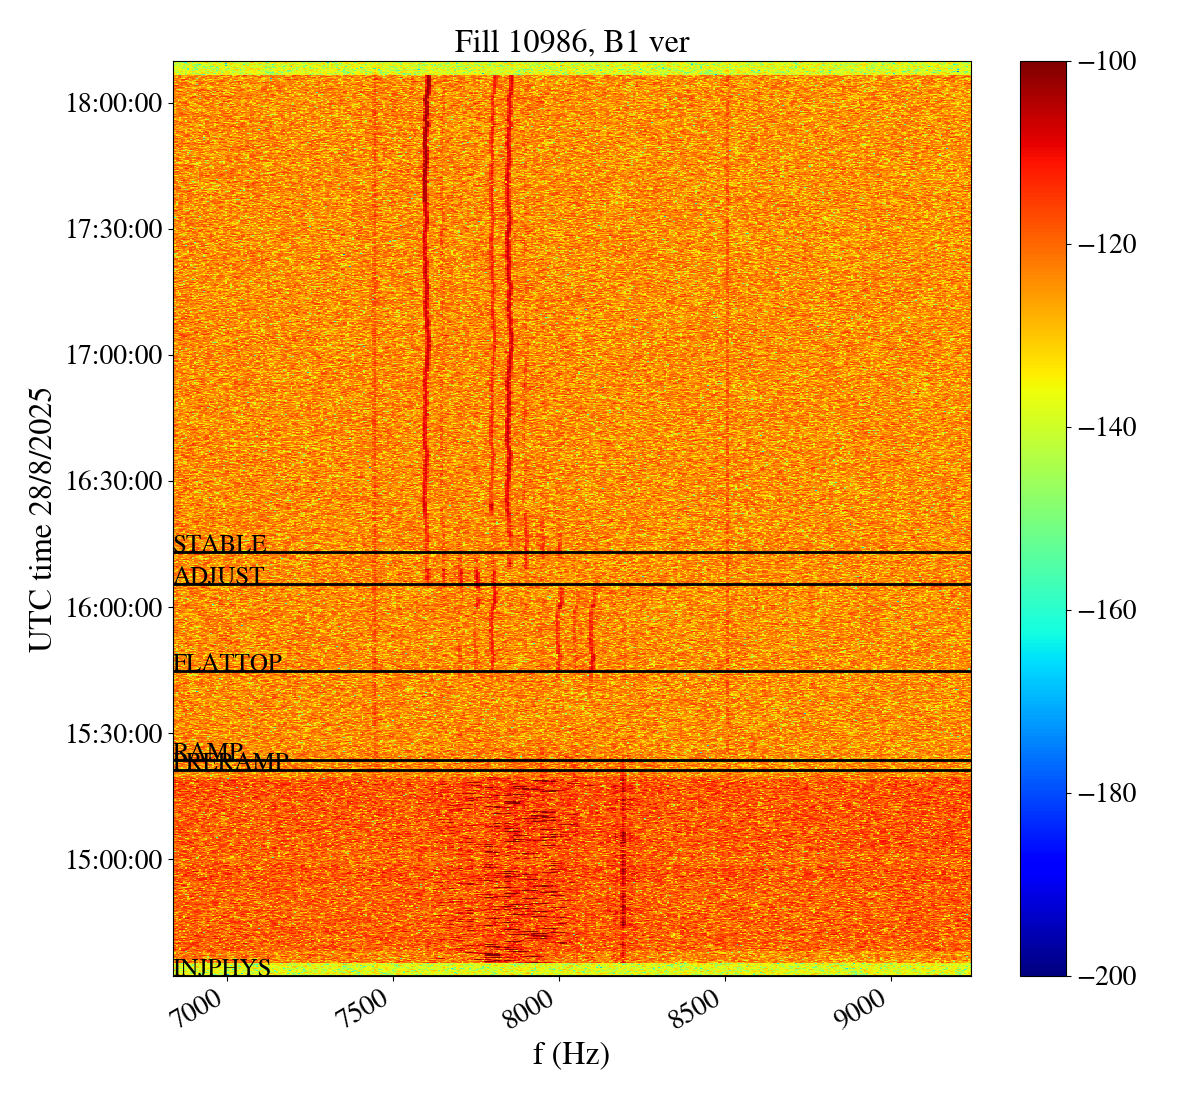Image resolution: width=1200 pixels, height=1100 pixels.
Task: Select the 15:30:00 time tick label
Action: coord(113,733)
